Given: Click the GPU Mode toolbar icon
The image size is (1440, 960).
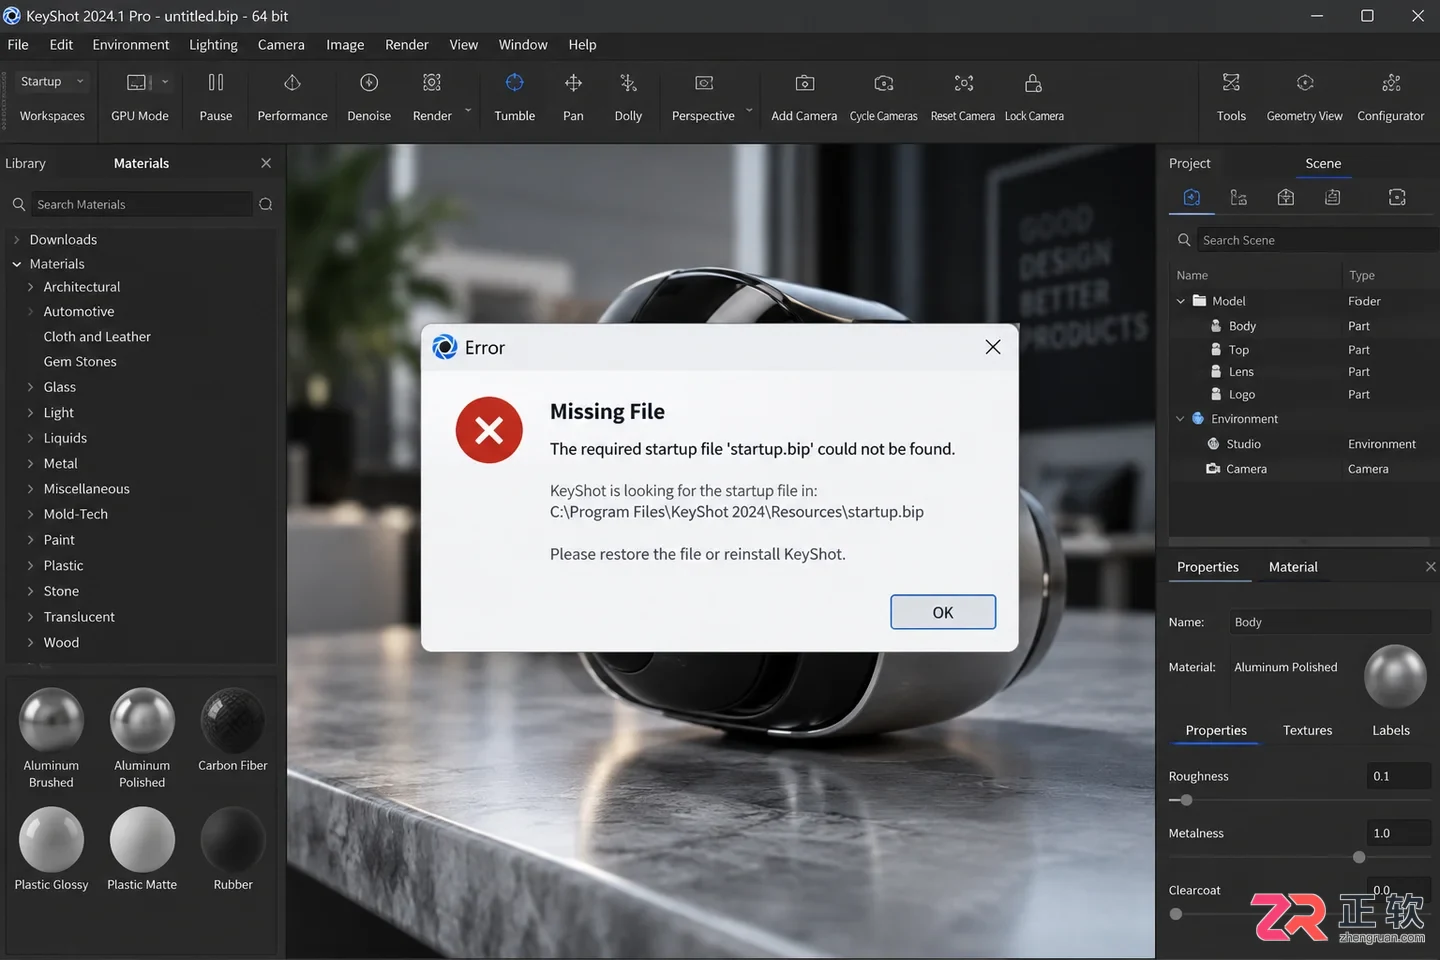Looking at the screenshot, I should click(138, 82).
